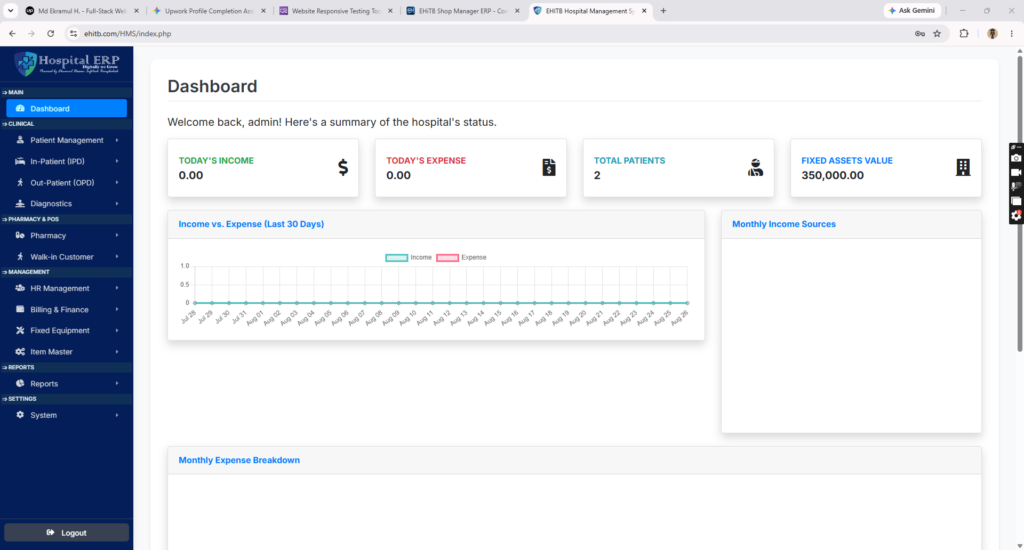The image size is (1024, 550).
Task: Click the Dashboard speedometer icon in sidebar
Action: (x=20, y=108)
